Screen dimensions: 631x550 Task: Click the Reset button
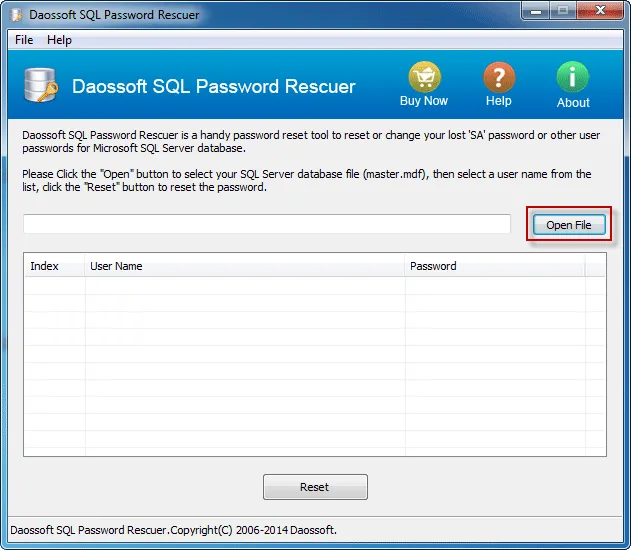315,487
